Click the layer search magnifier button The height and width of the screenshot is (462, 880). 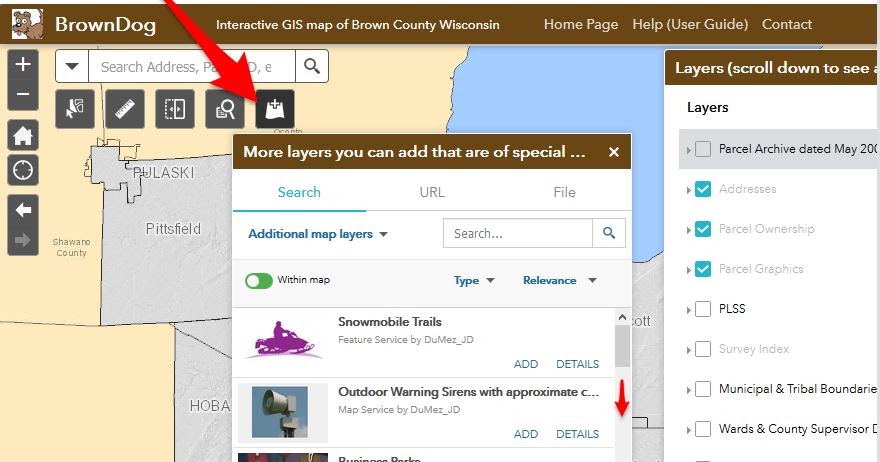[x=609, y=233]
